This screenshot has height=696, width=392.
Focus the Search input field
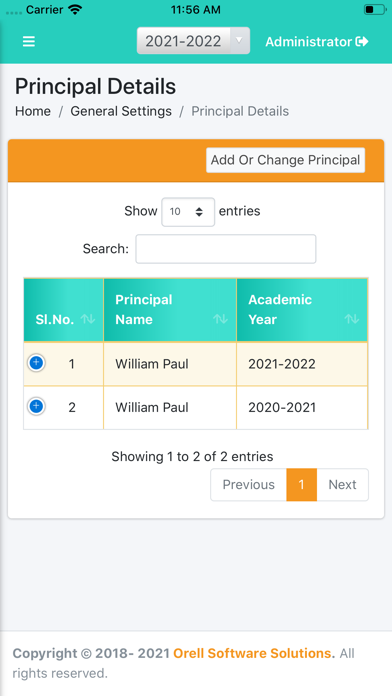point(226,249)
